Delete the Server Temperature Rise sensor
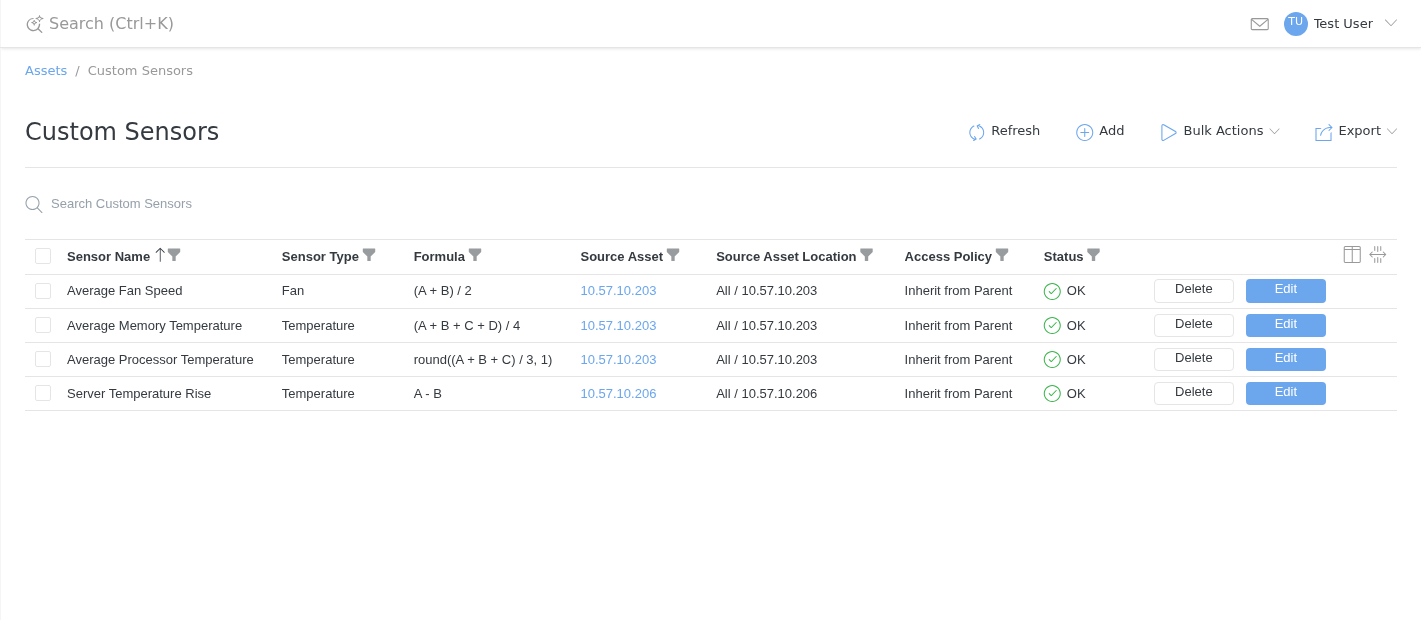Image resolution: width=1421 pixels, height=620 pixels. (x=1194, y=393)
